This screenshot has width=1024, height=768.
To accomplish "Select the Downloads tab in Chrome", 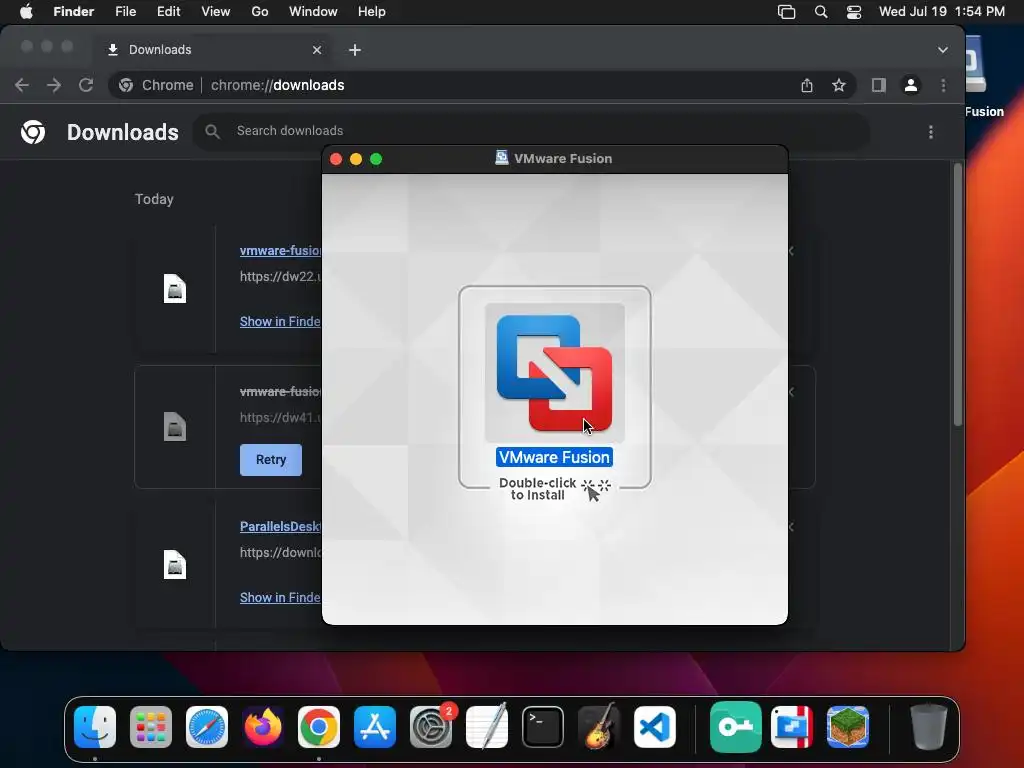I will [209, 50].
